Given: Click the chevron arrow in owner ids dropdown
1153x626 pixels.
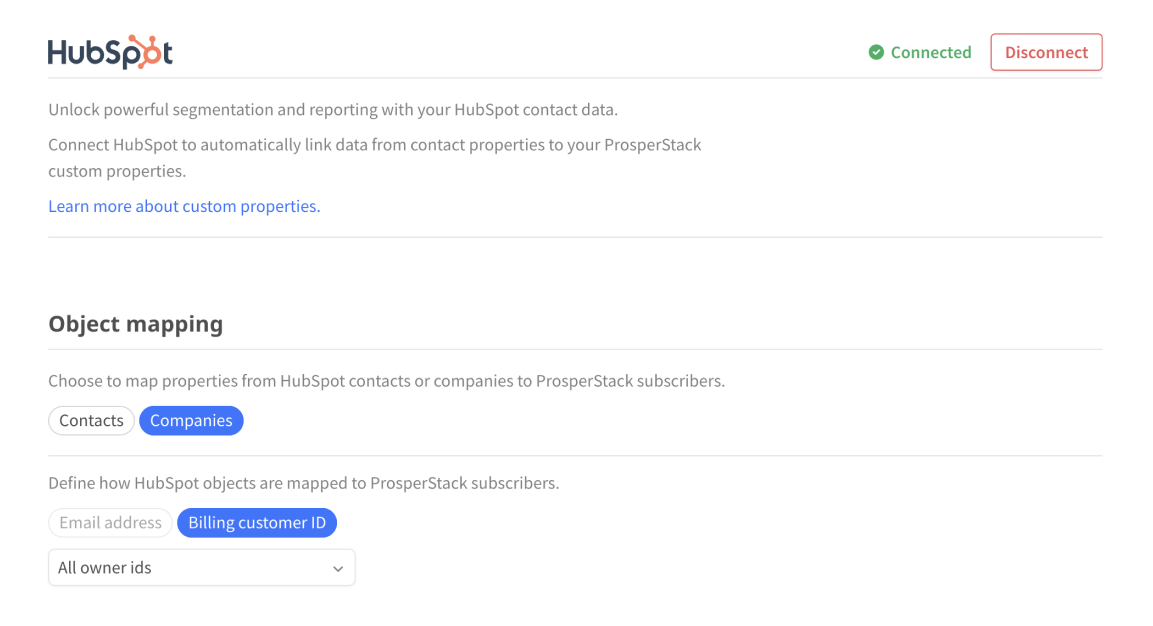Looking at the screenshot, I should 338,569.
